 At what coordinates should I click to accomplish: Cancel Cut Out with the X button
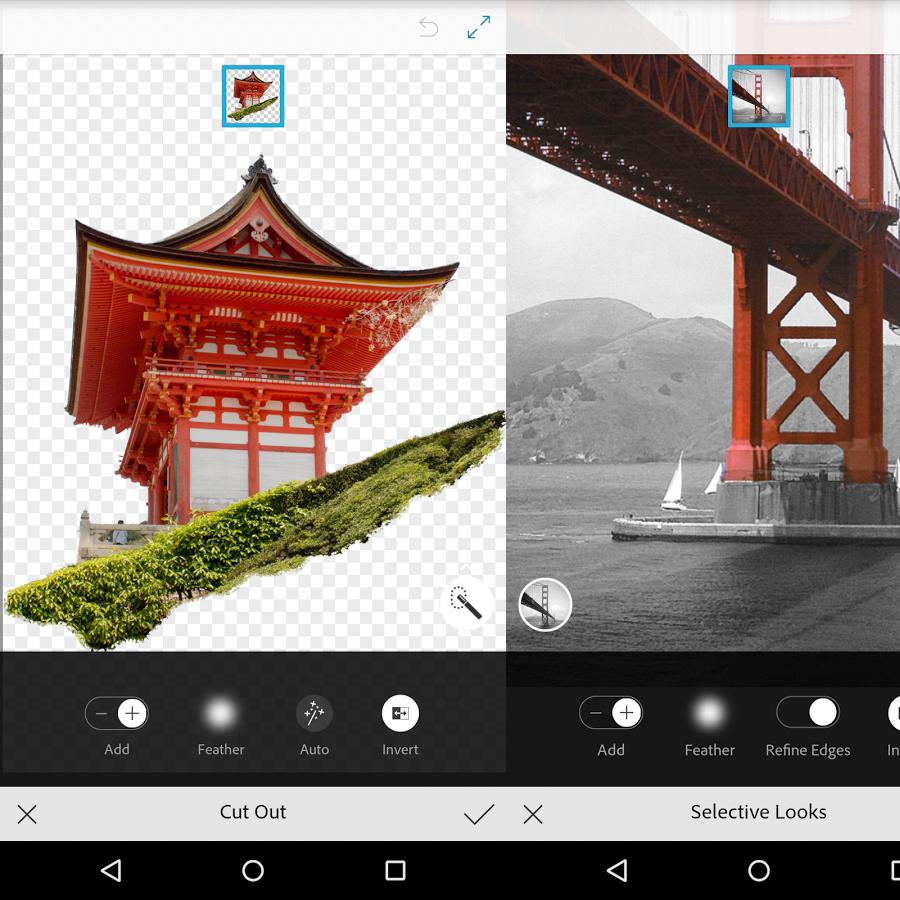27,812
